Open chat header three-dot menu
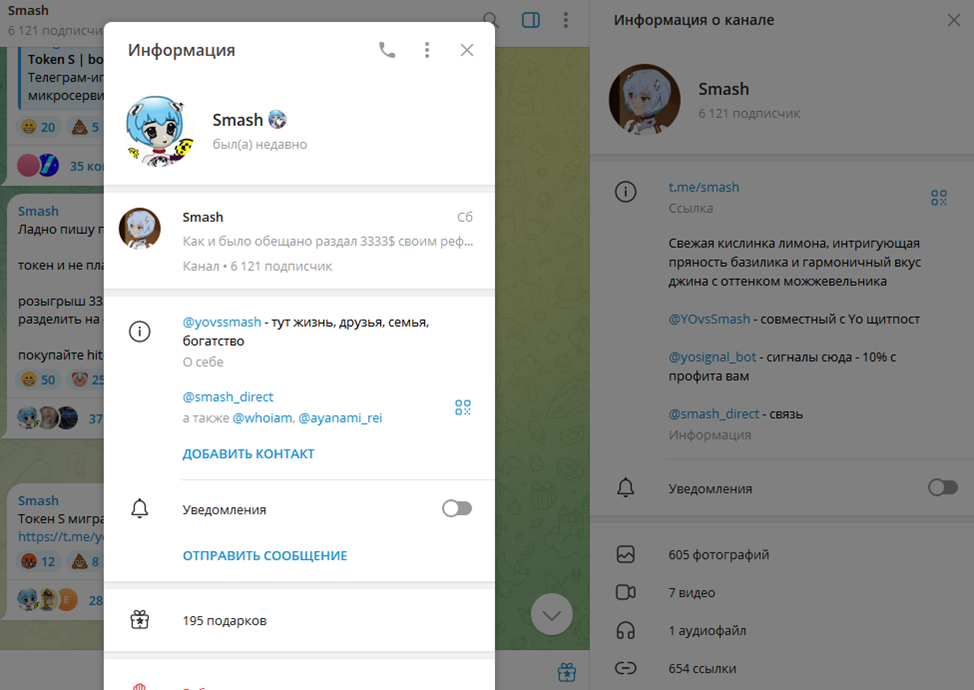This screenshot has width=974, height=690. (x=566, y=20)
